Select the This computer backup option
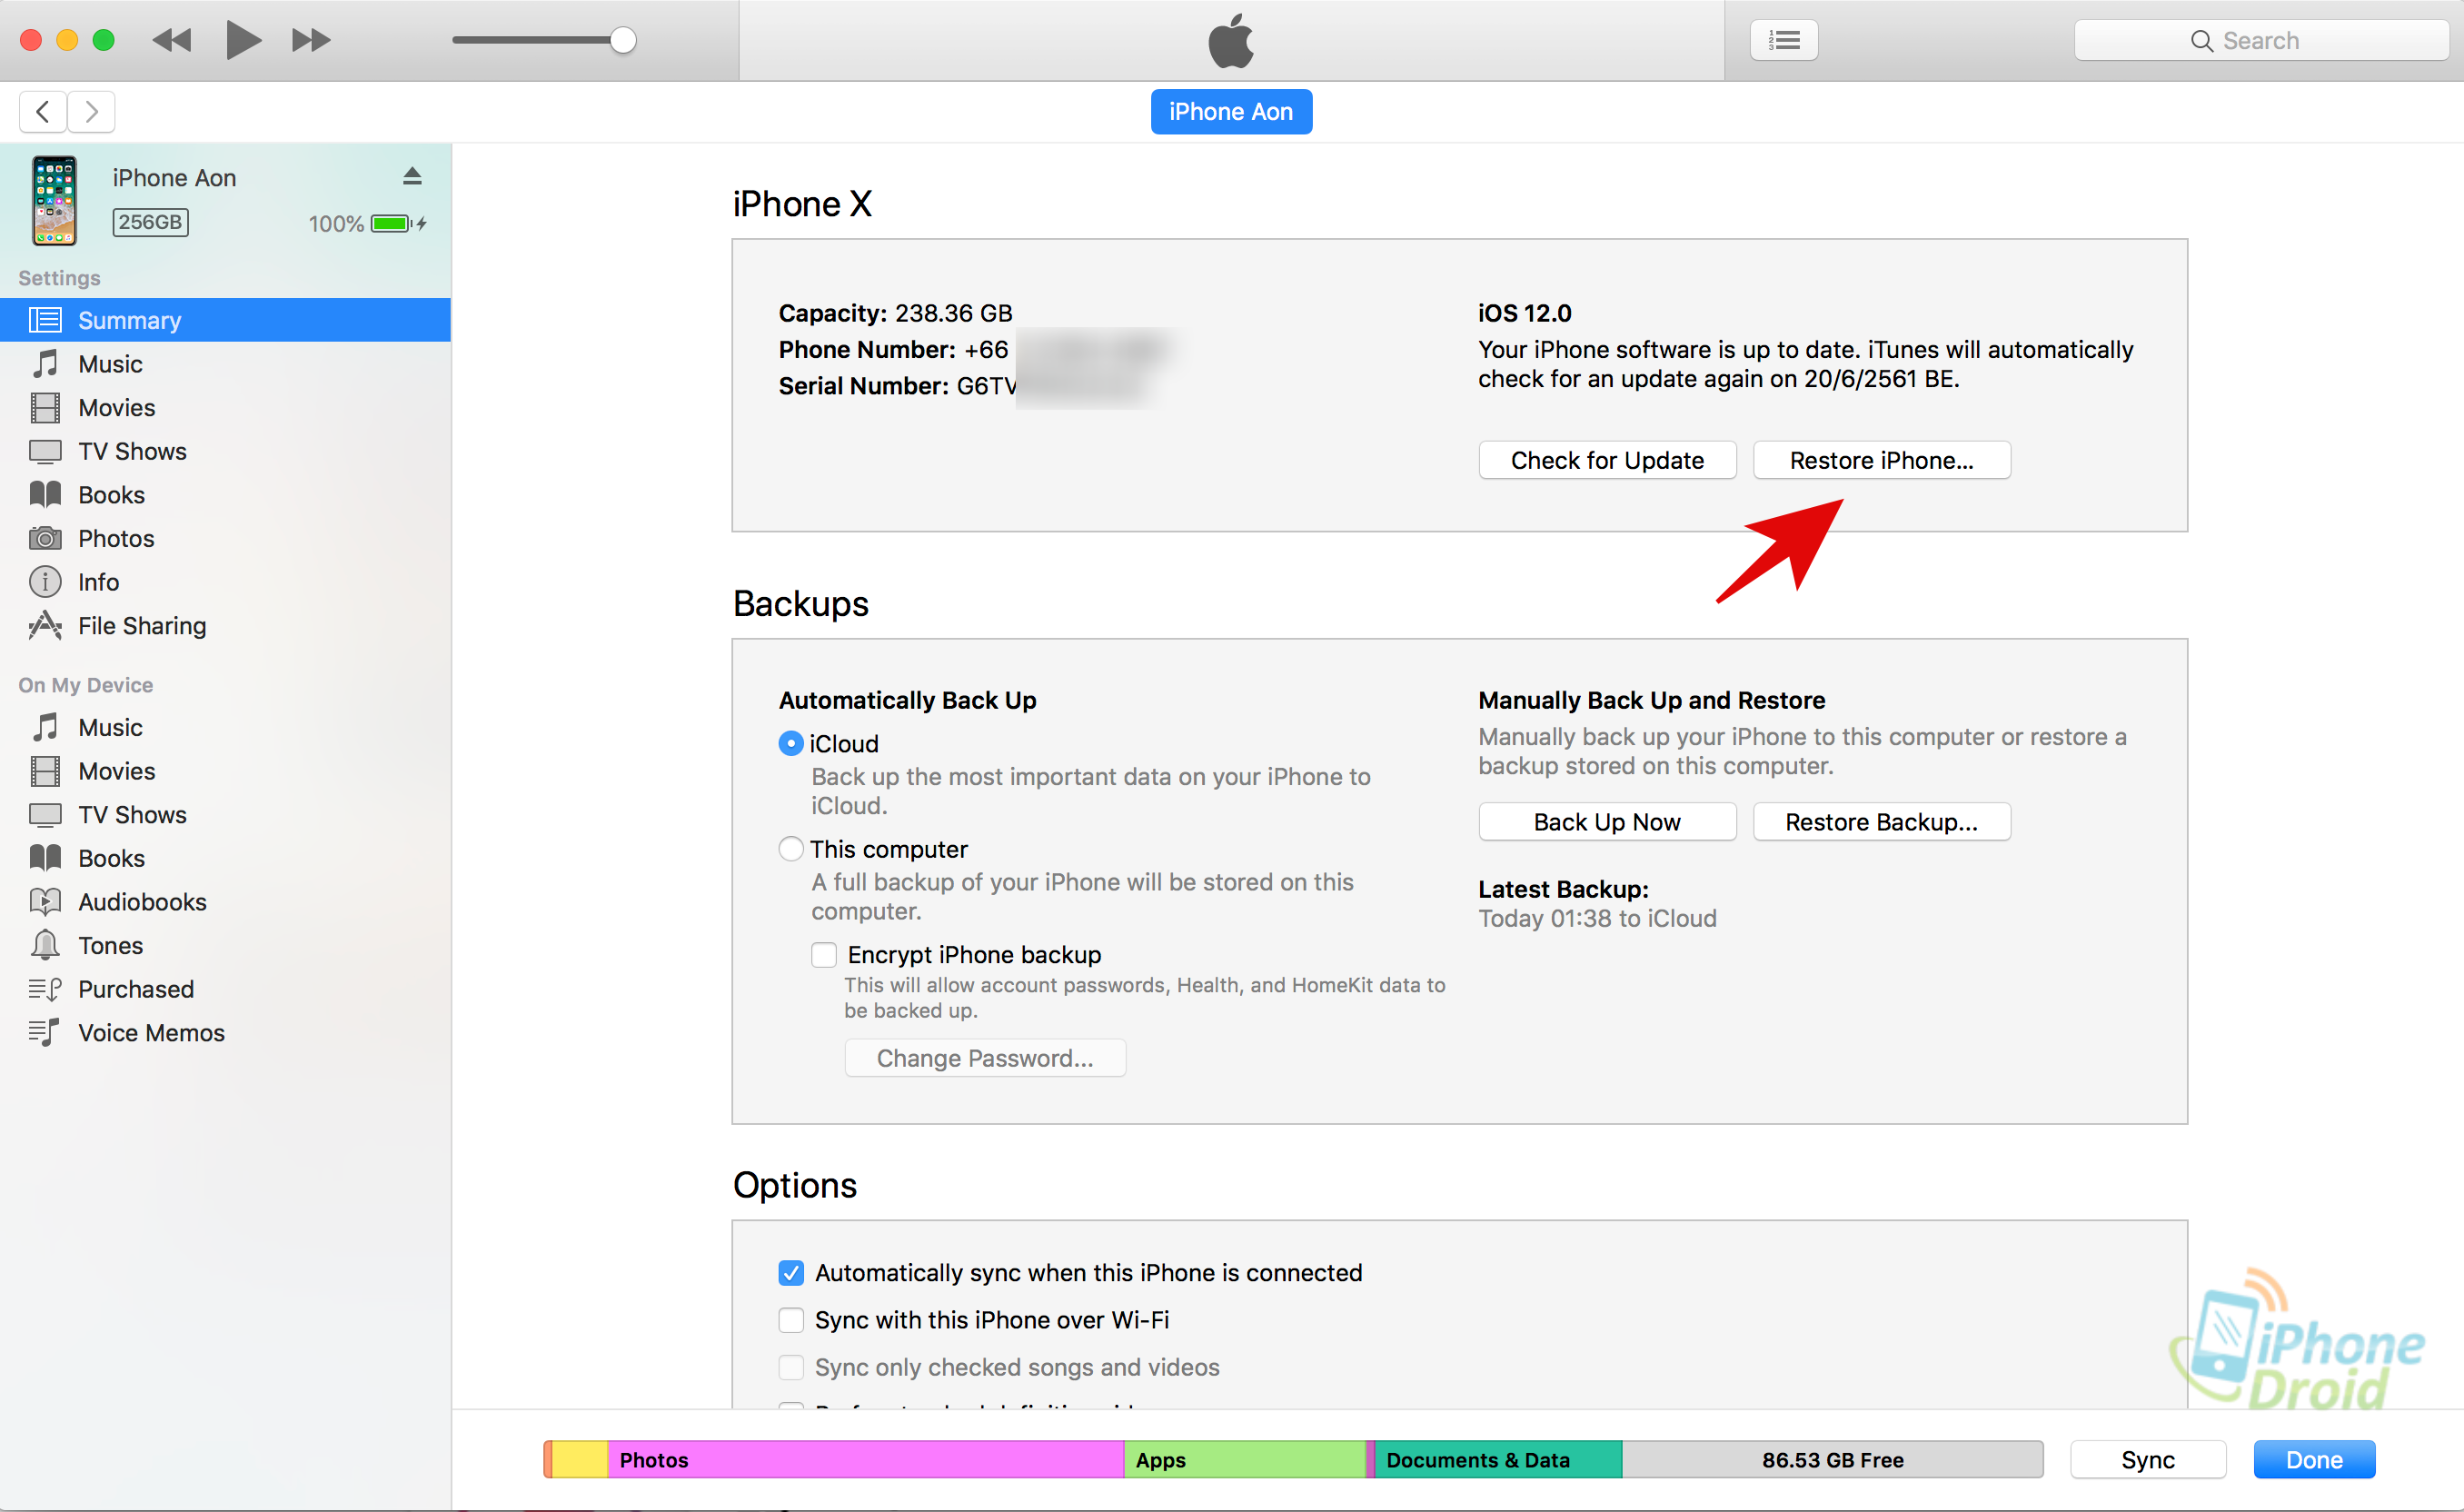Screen dimensions: 2464x1512 tap(791, 849)
